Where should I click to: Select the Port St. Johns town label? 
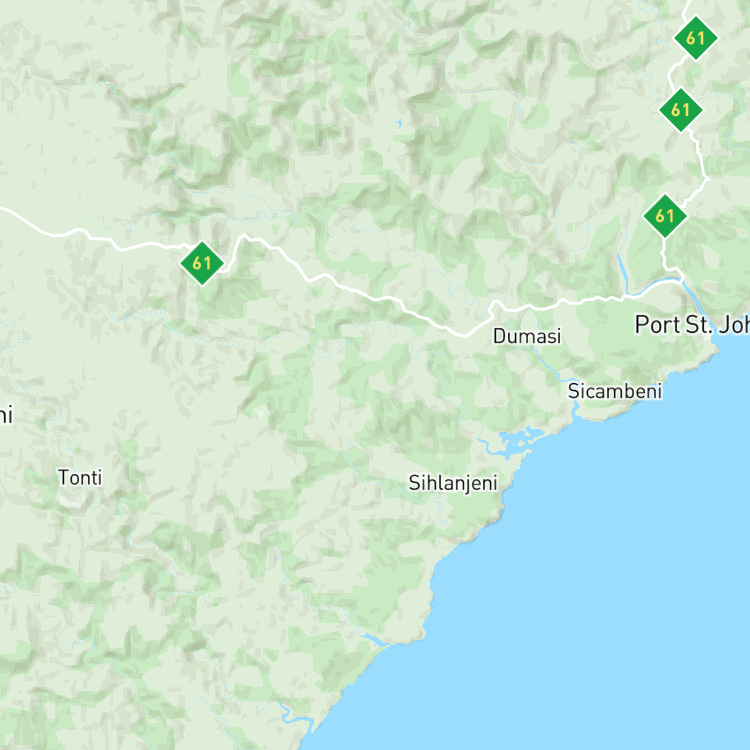pyautogui.click(x=692, y=325)
